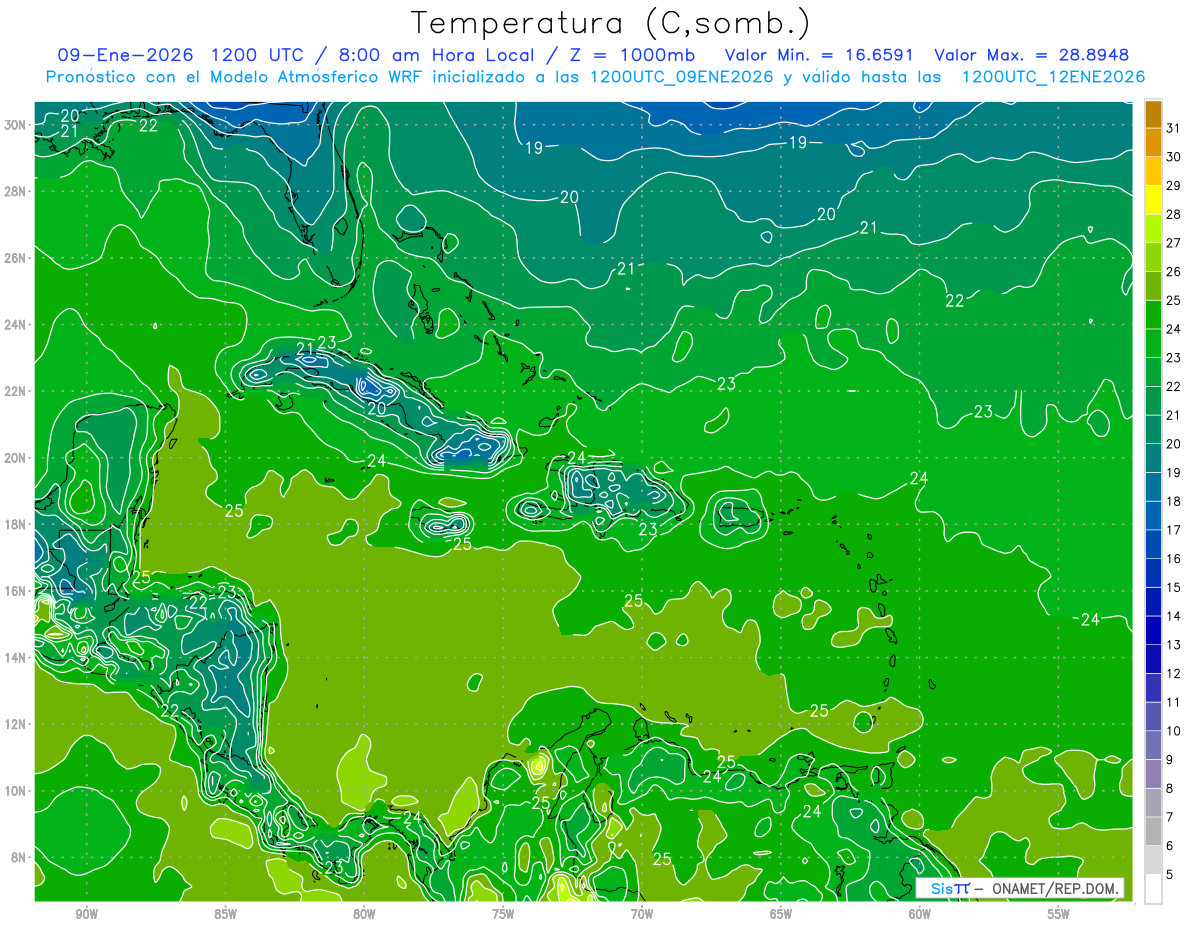Image resolution: width=1200 pixels, height=927 pixels.
Task: Click the latitude axis label 12N
Action: 15,724
